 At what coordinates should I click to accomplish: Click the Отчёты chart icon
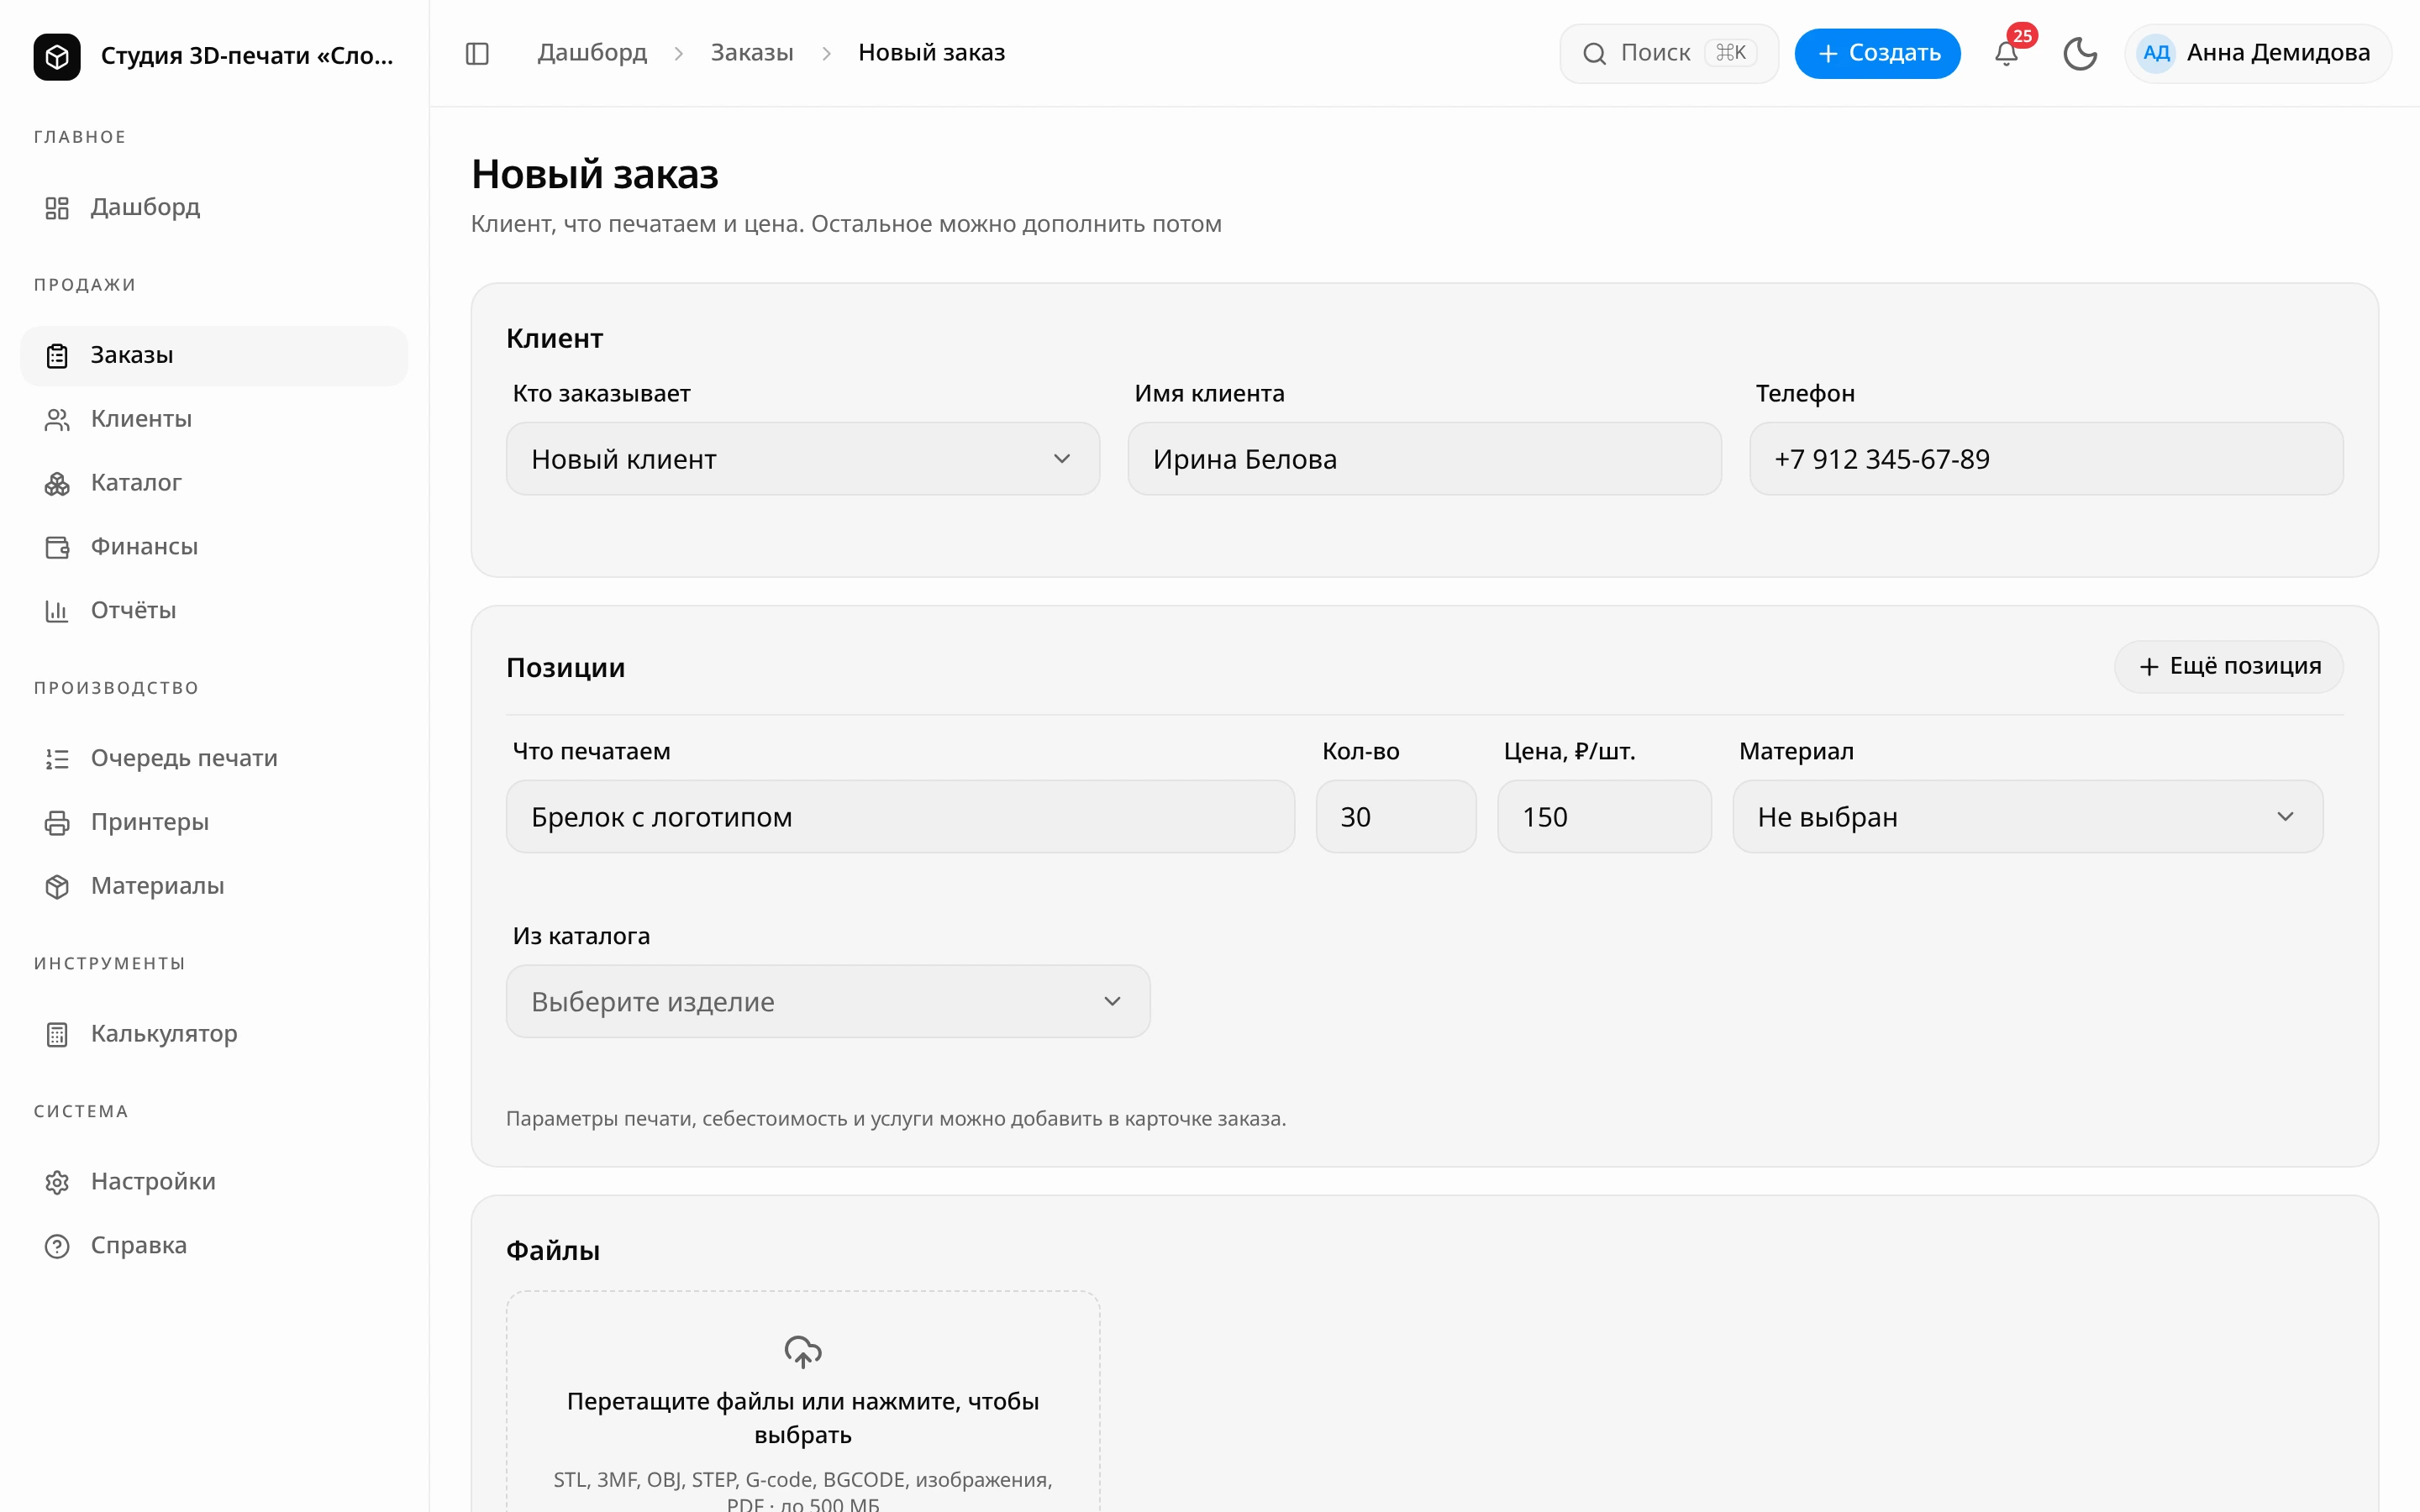pos(57,611)
